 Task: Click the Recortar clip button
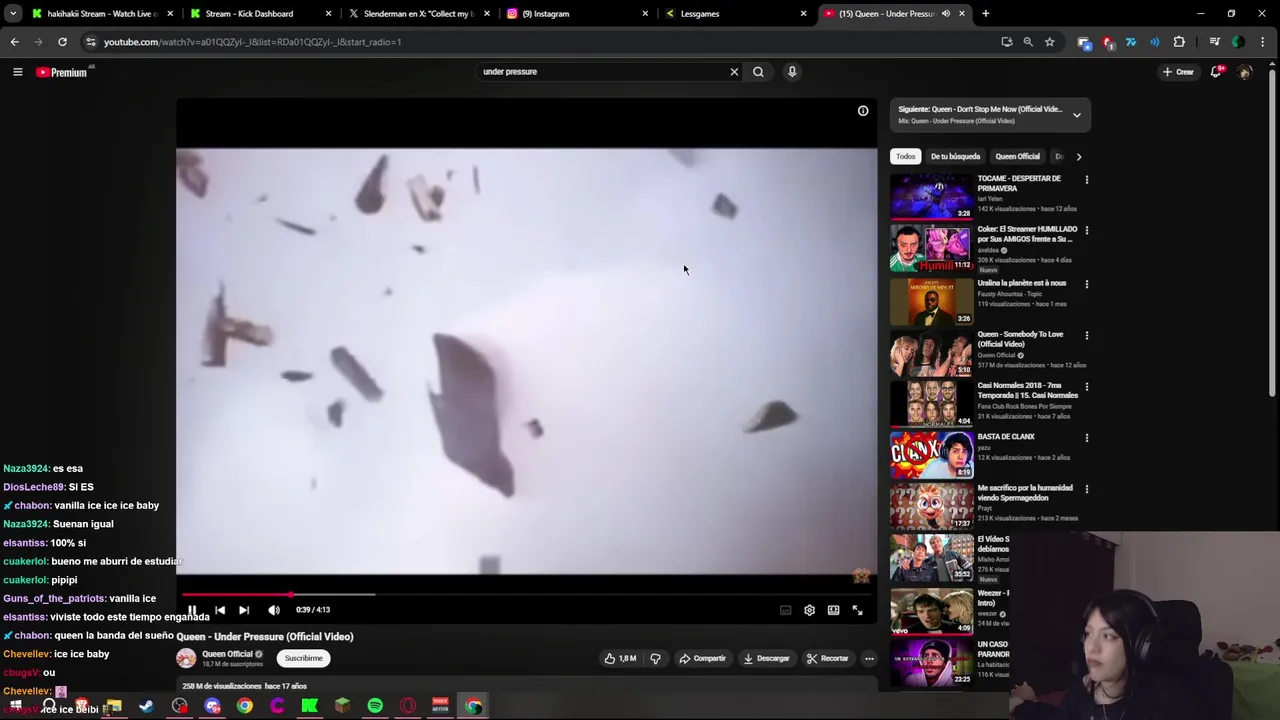tap(827, 658)
